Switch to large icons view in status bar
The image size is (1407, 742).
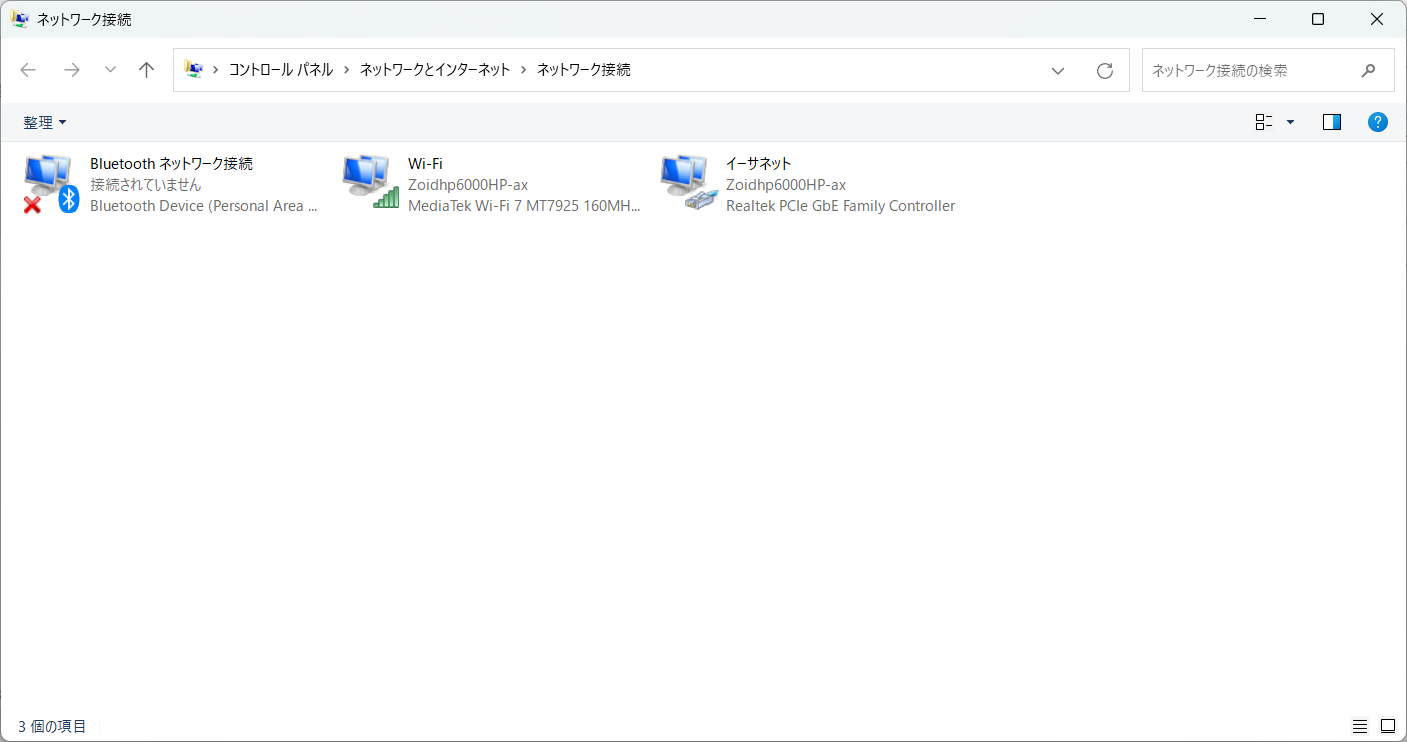pyautogui.click(x=1387, y=726)
